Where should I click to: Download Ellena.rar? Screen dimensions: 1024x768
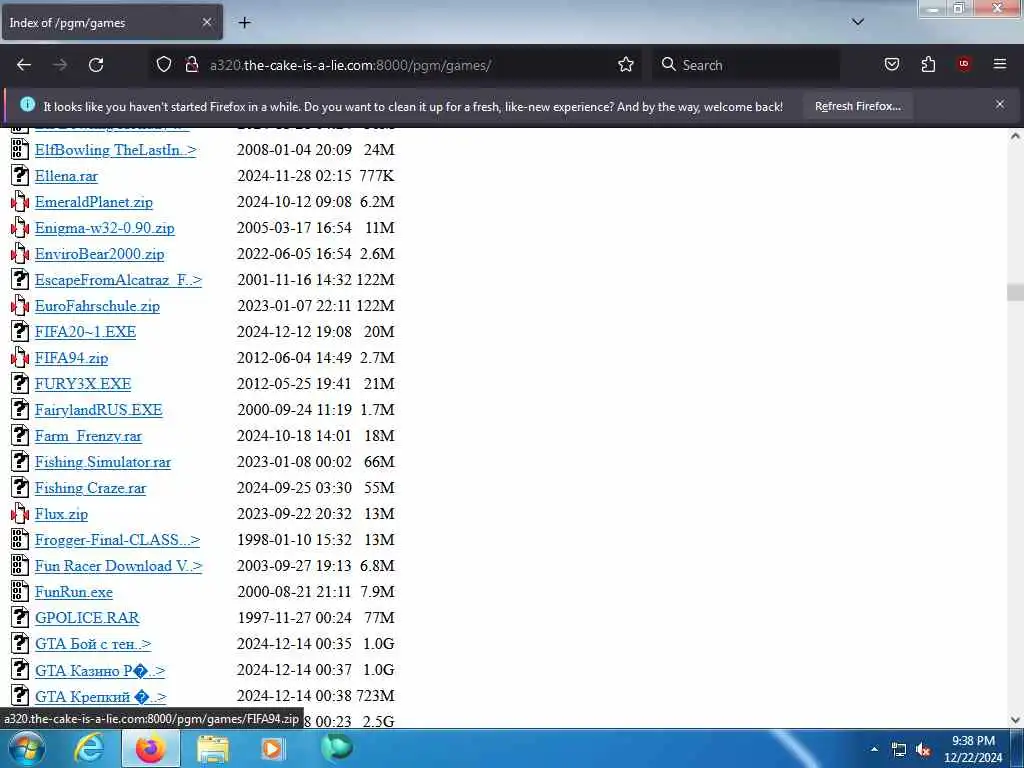pyautogui.click(x=66, y=176)
